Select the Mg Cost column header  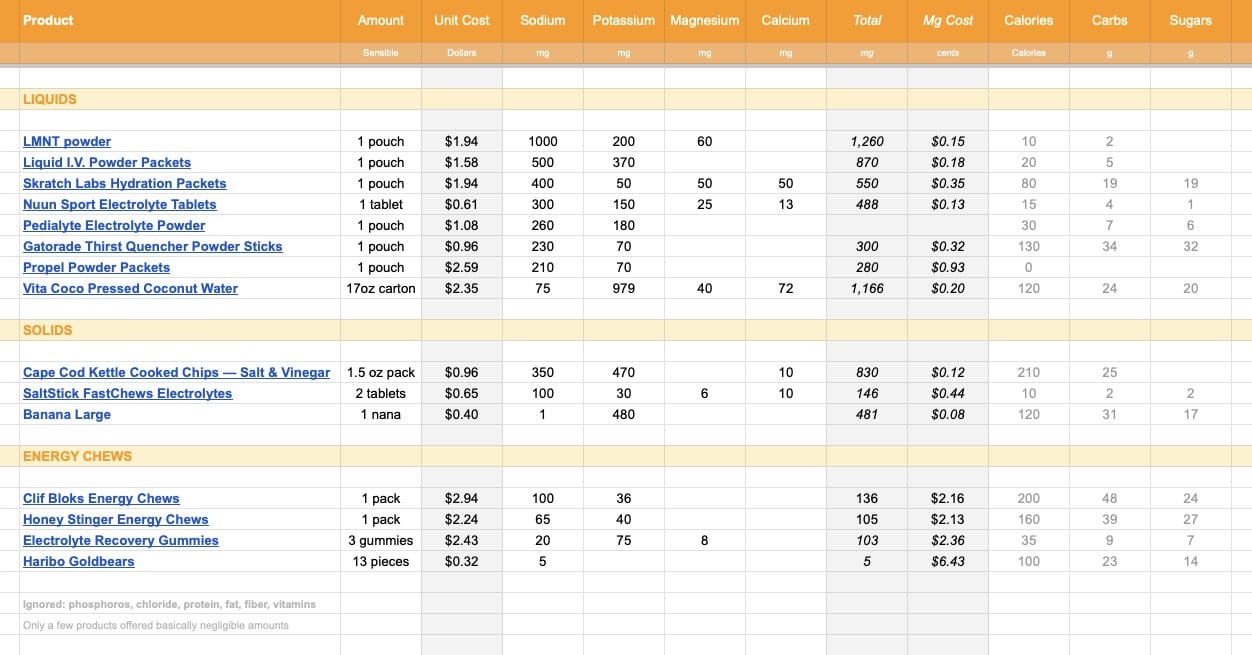pyautogui.click(x=948, y=20)
